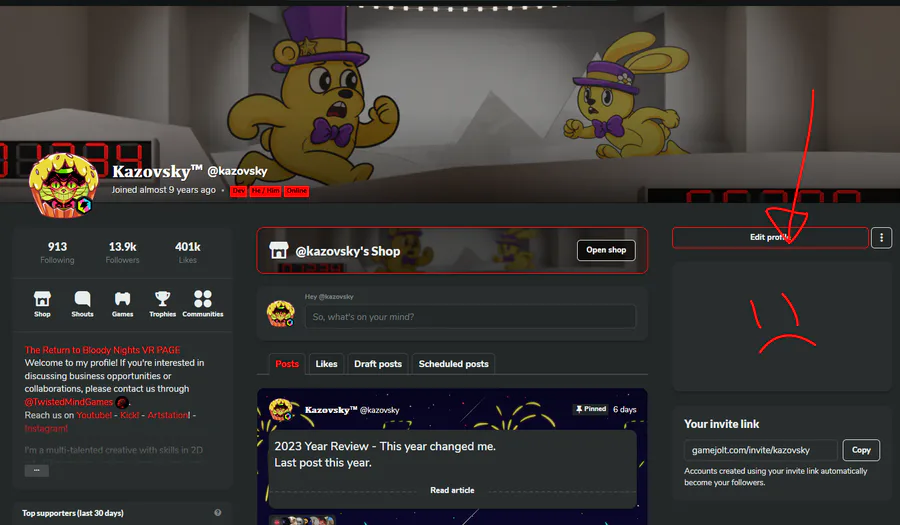The height and width of the screenshot is (525, 900).
Task: Click the Dev badge tag
Action: [x=239, y=190]
